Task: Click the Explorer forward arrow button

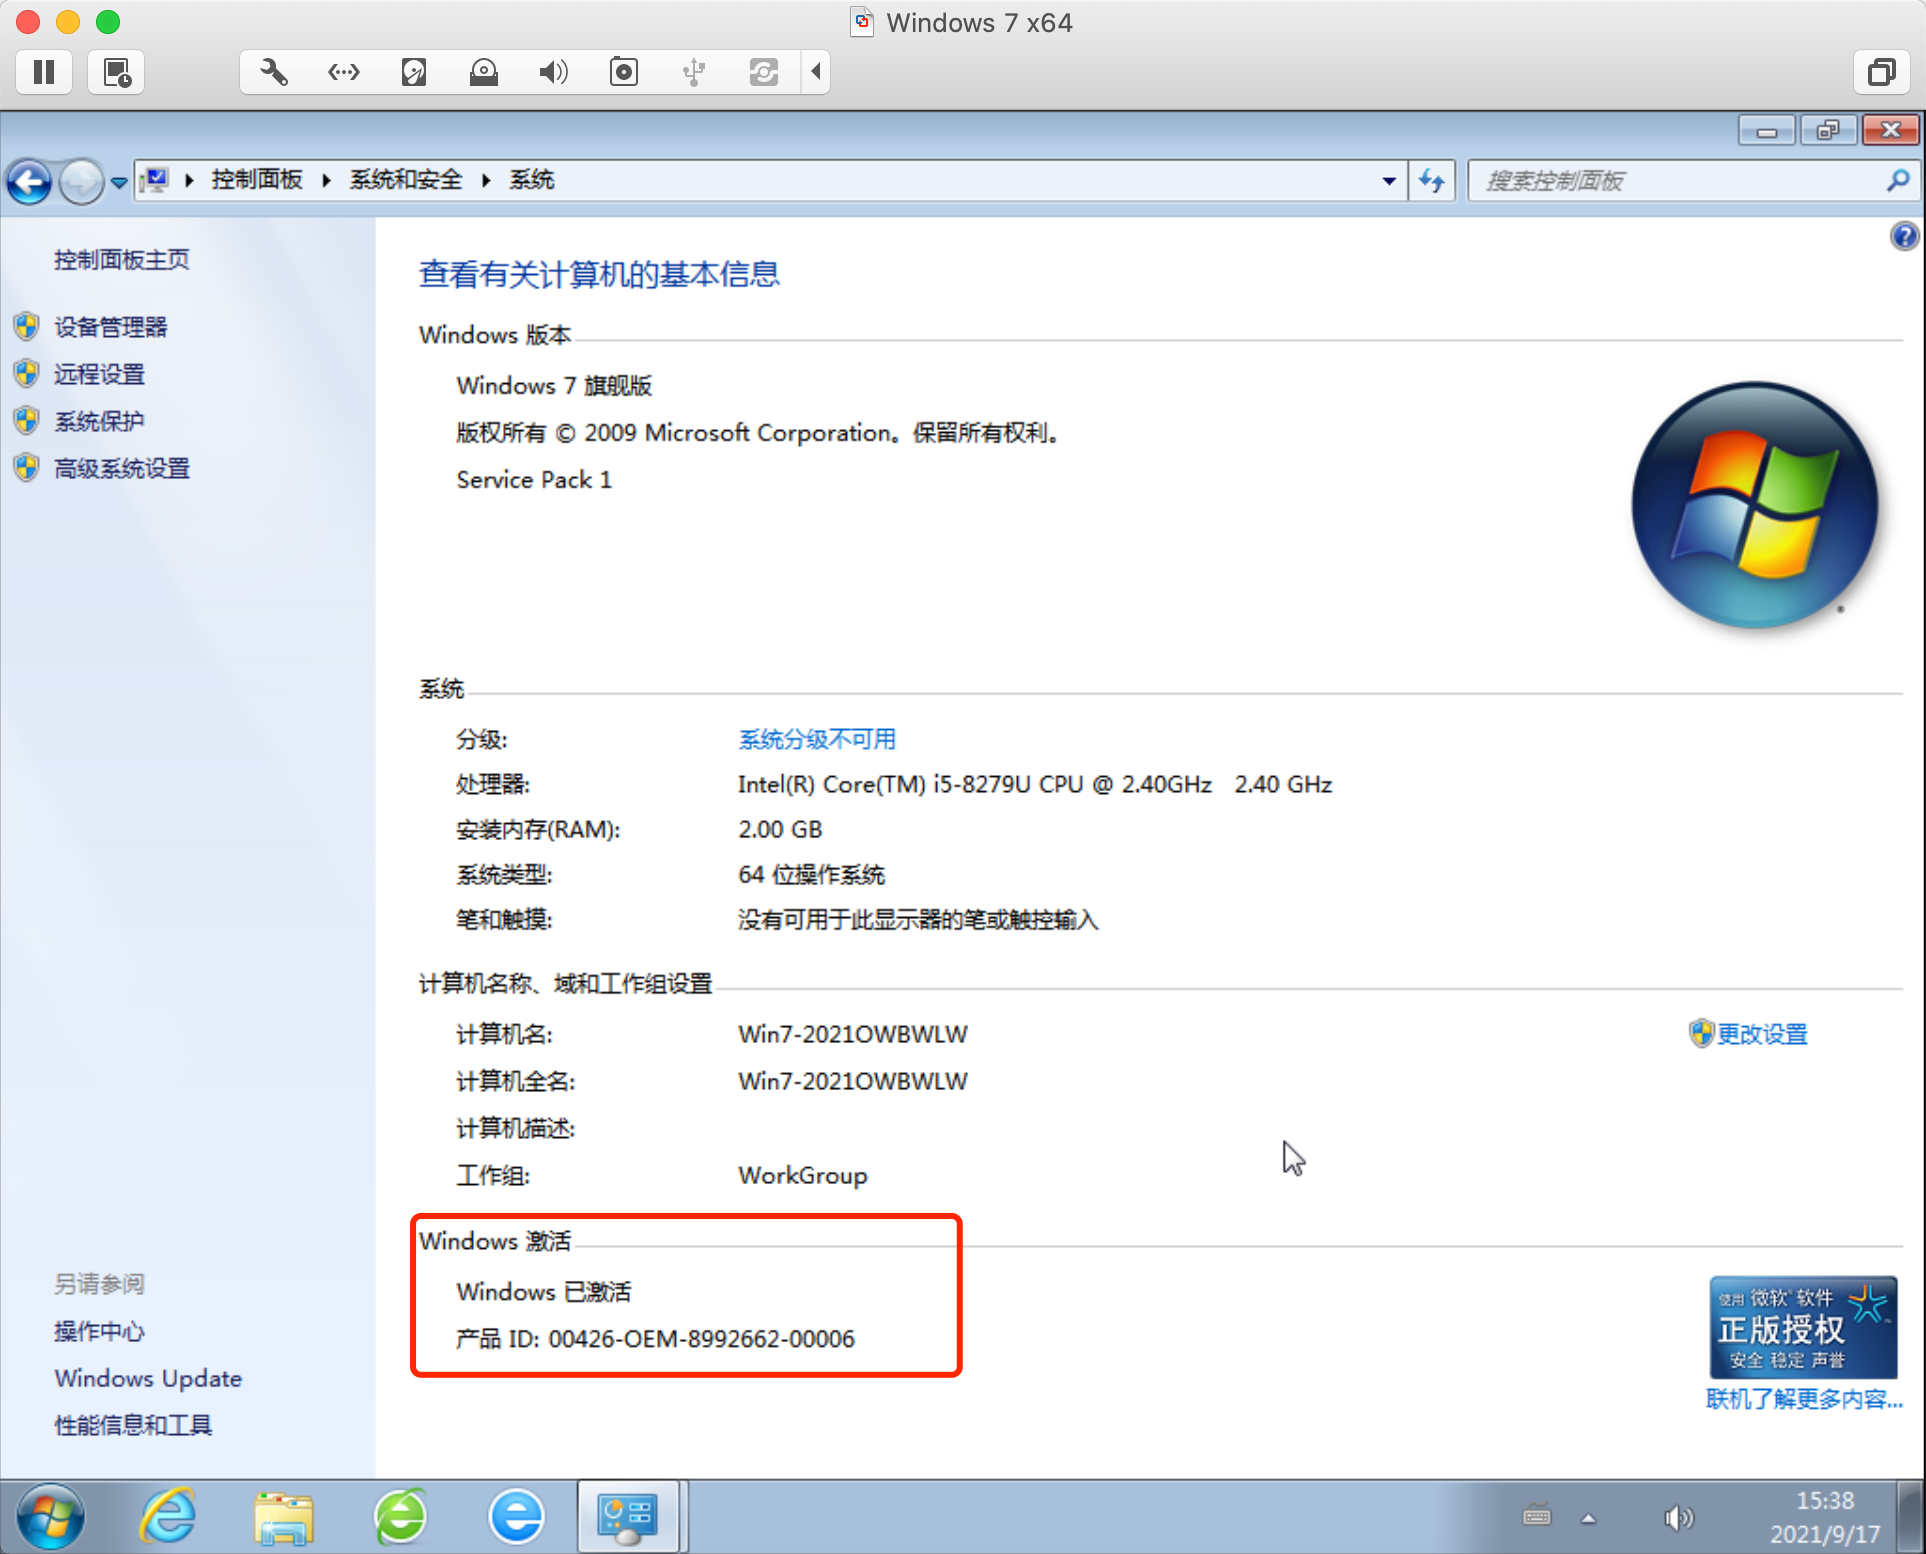Action: [x=81, y=182]
